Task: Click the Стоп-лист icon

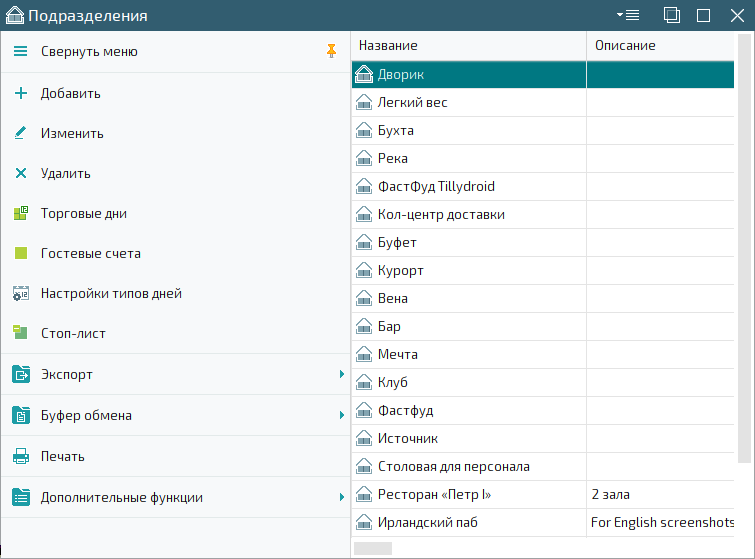Action: tap(20, 333)
